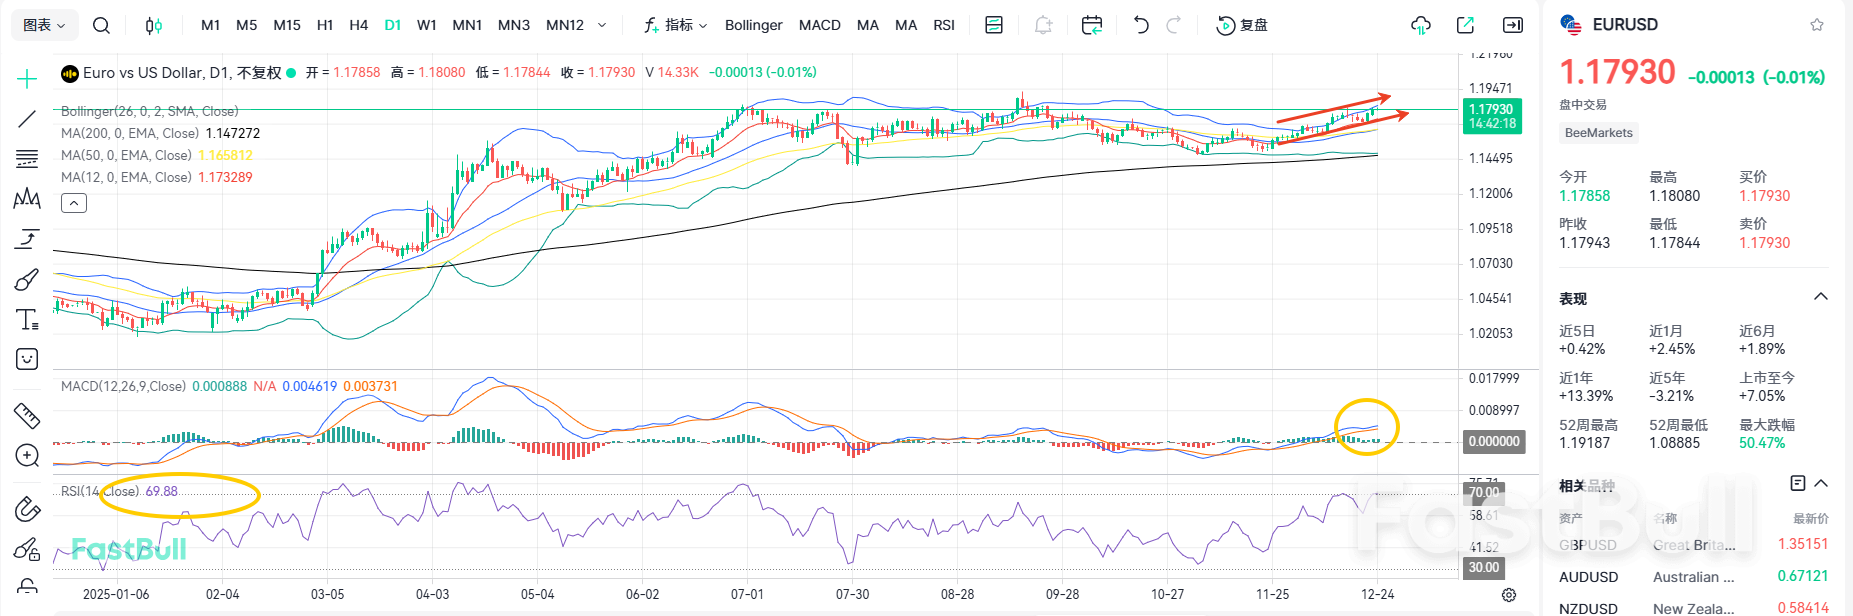
Task: Click the symbol search magnifier icon
Action: [x=101, y=25]
